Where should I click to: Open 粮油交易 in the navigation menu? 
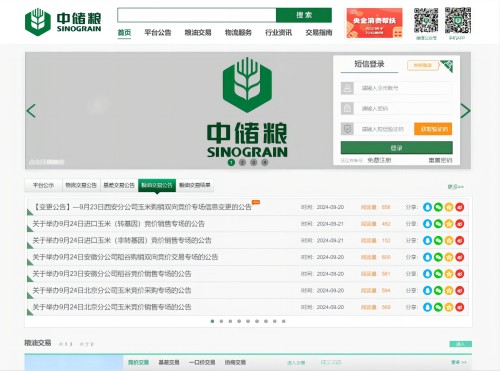[198, 33]
